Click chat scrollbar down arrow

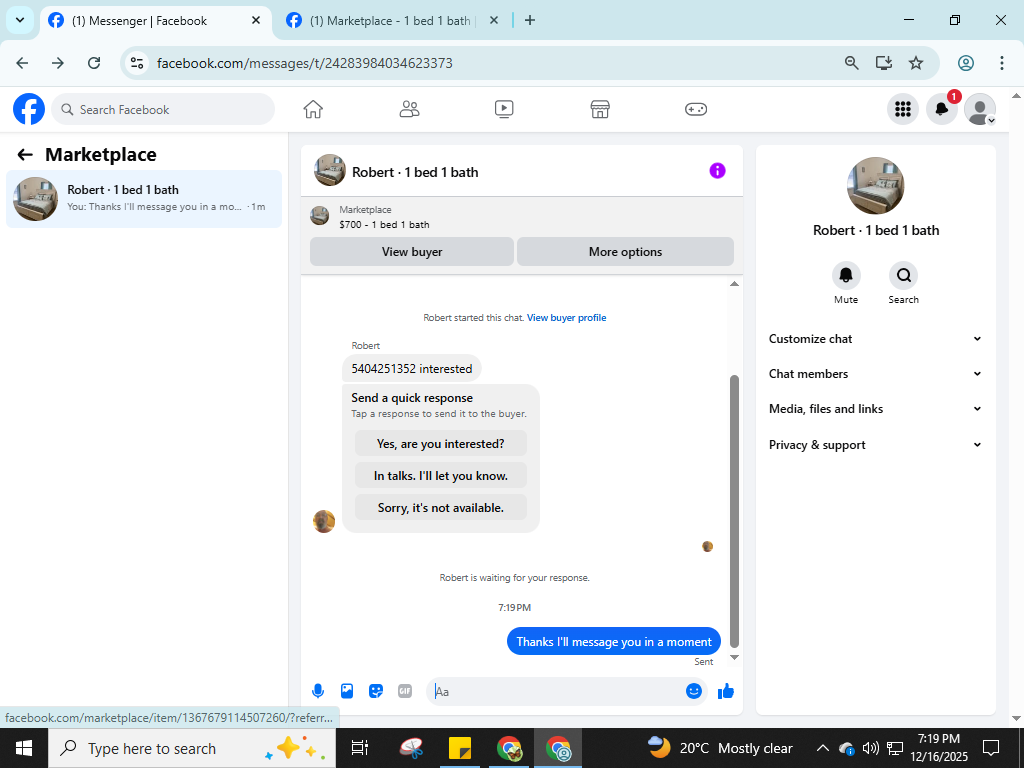734,658
